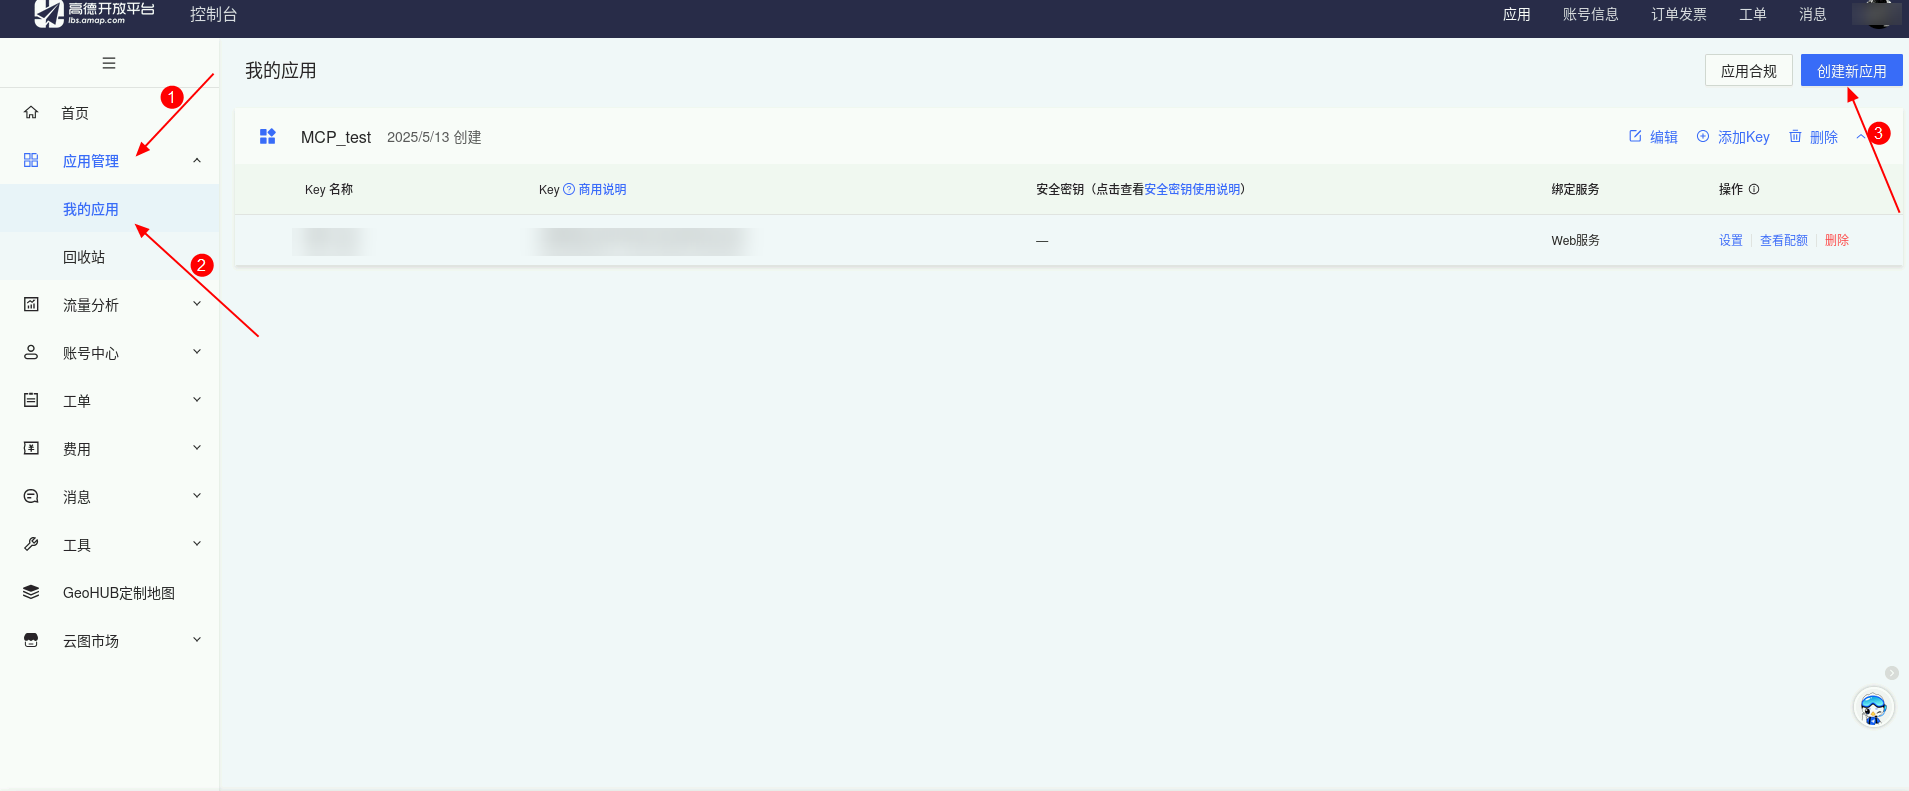Click the home icon beside 首页
1909x791 pixels.
[31, 112]
